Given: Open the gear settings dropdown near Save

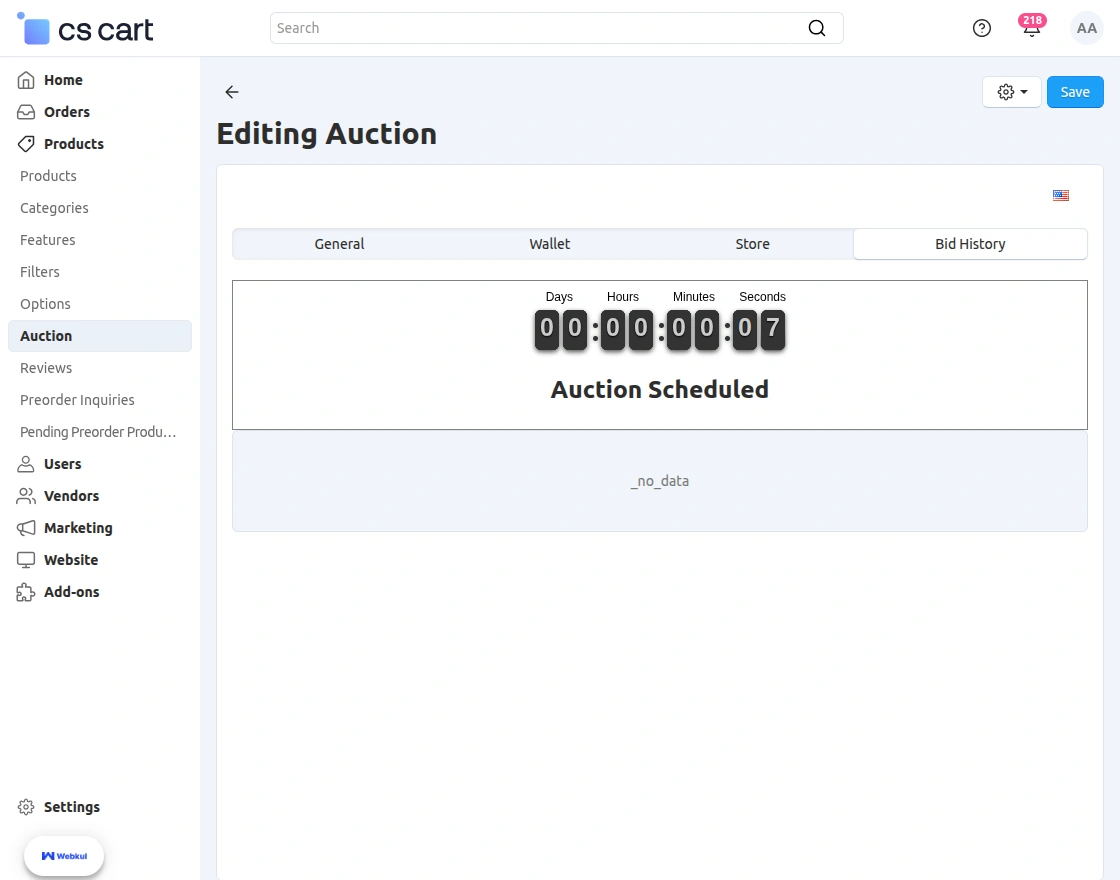Looking at the screenshot, I should tap(1011, 91).
